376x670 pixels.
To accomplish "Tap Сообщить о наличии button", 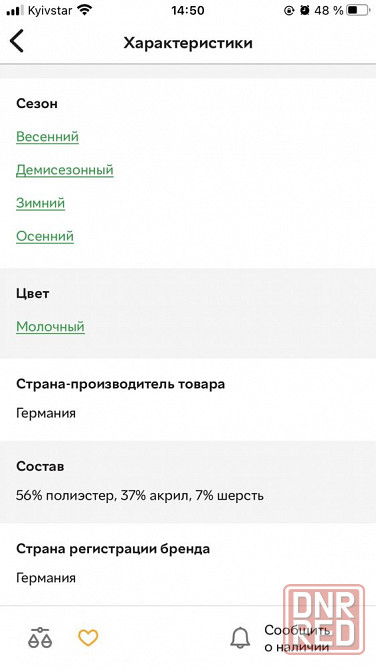I will pos(297,638).
